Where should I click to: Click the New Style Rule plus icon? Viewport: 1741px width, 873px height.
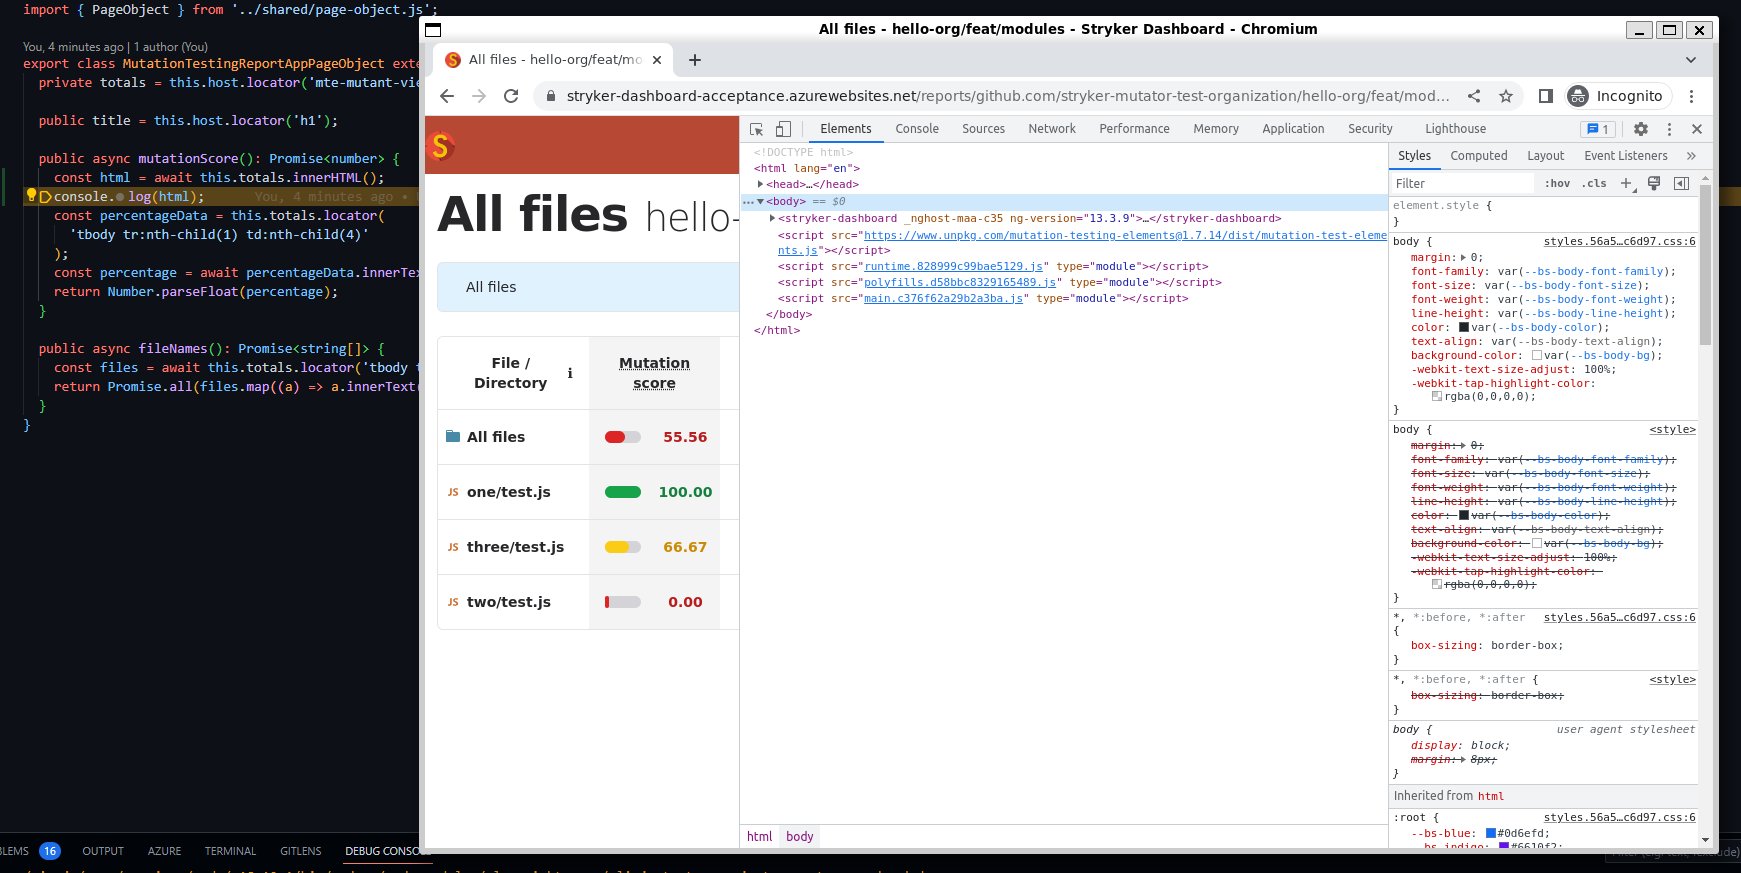pos(1627,183)
